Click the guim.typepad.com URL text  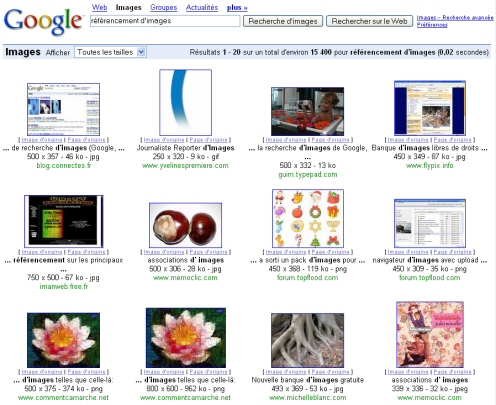tap(308, 175)
